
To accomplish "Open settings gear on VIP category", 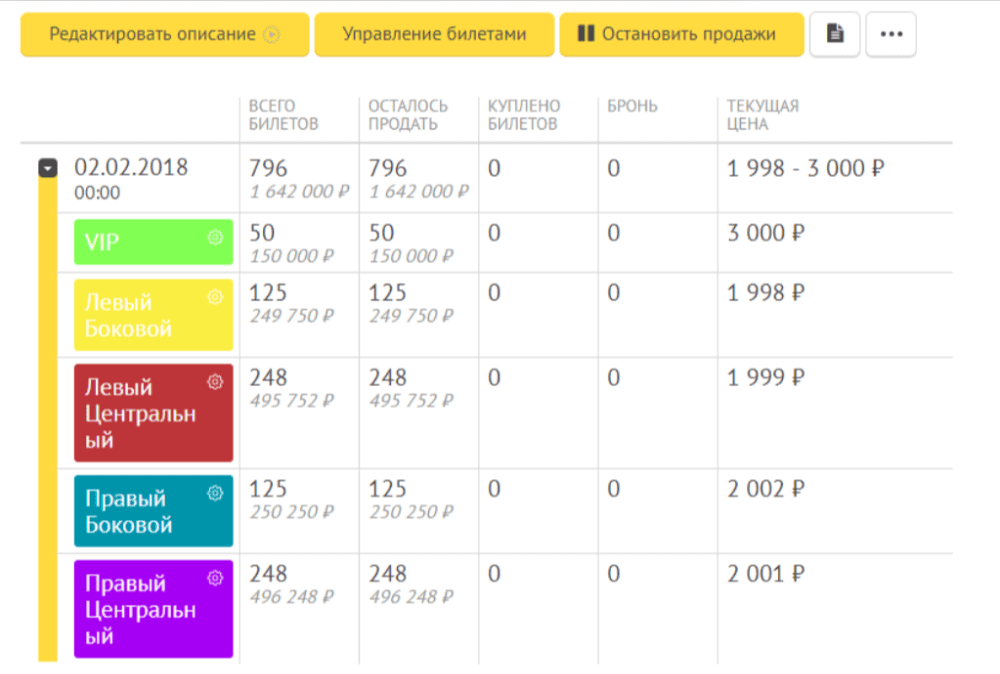I will (216, 237).
